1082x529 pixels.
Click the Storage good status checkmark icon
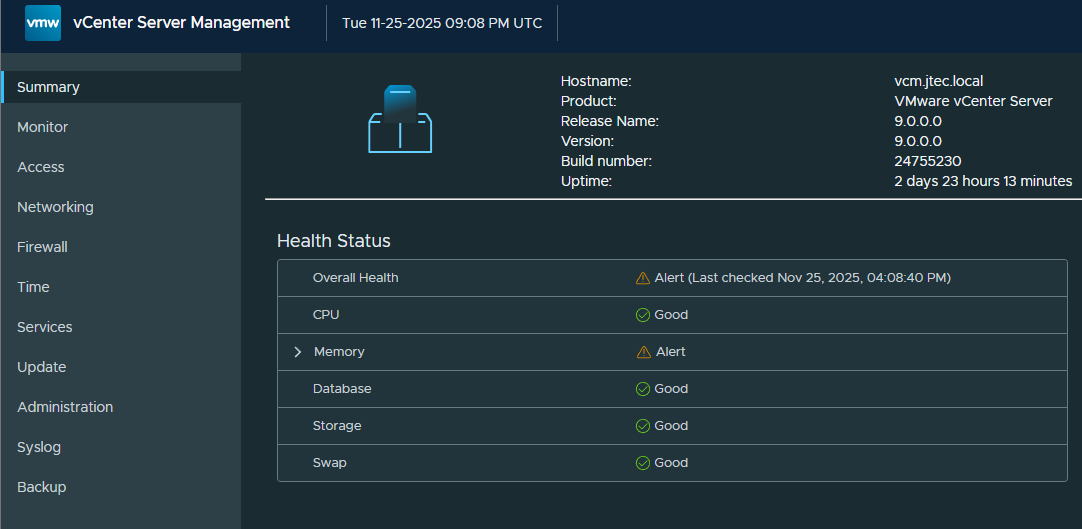click(x=642, y=426)
